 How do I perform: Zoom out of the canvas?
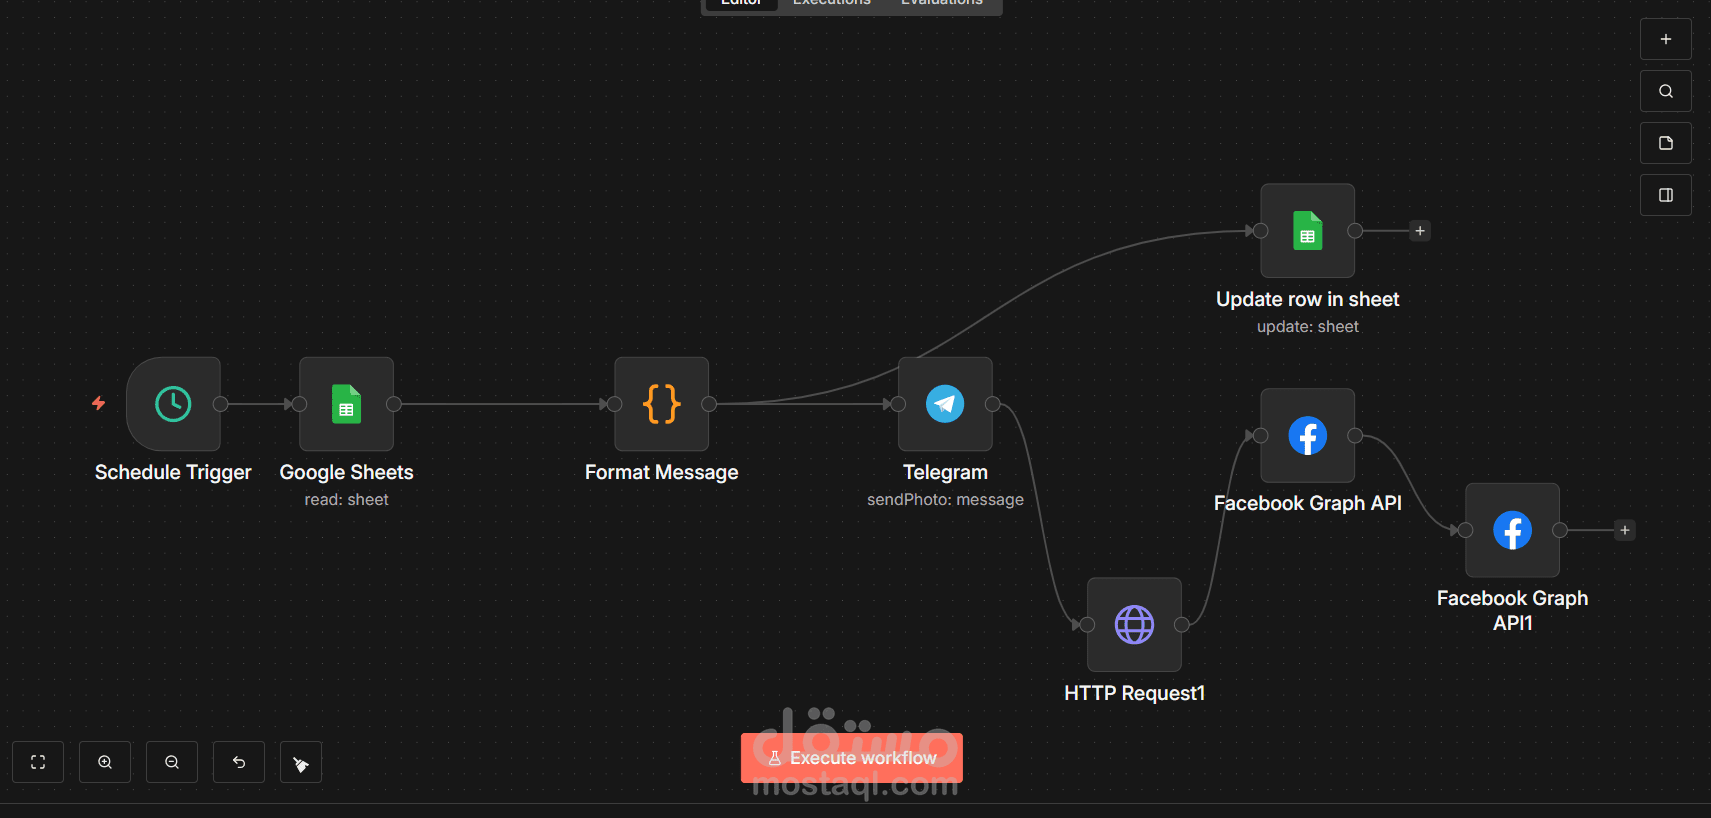(x=172, y=762)
